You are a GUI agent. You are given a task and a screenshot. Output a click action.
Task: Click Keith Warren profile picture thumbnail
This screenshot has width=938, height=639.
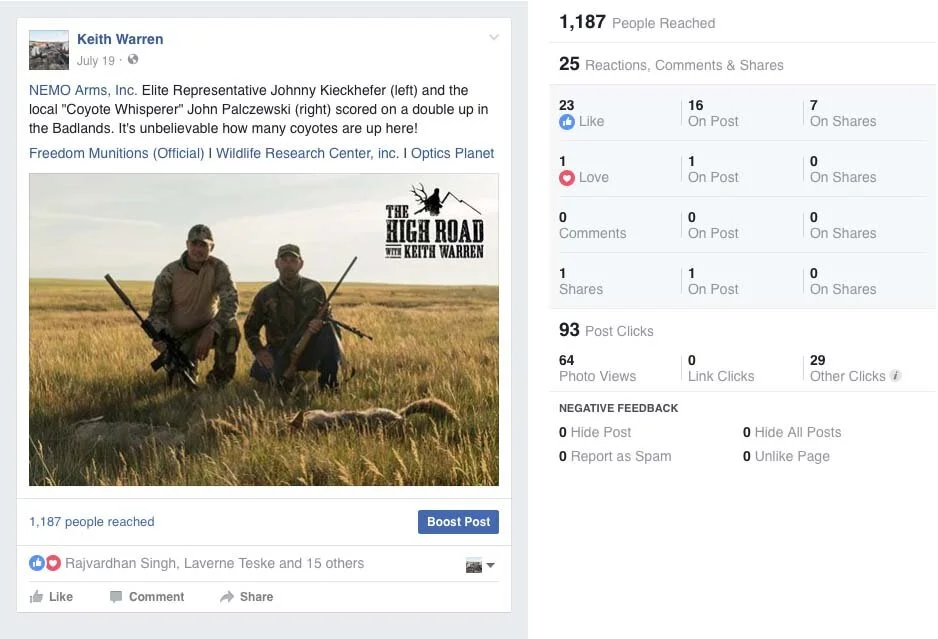[x=48, y=50]
